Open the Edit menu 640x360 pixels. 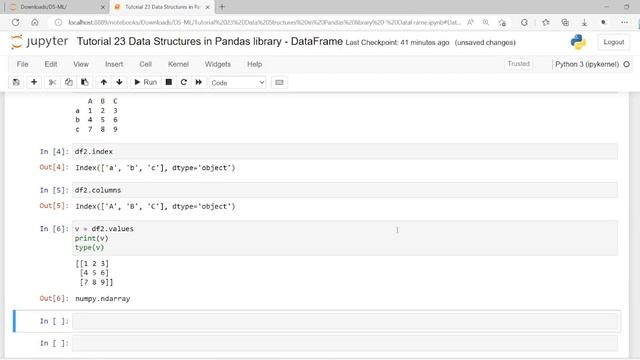[51, 64]
